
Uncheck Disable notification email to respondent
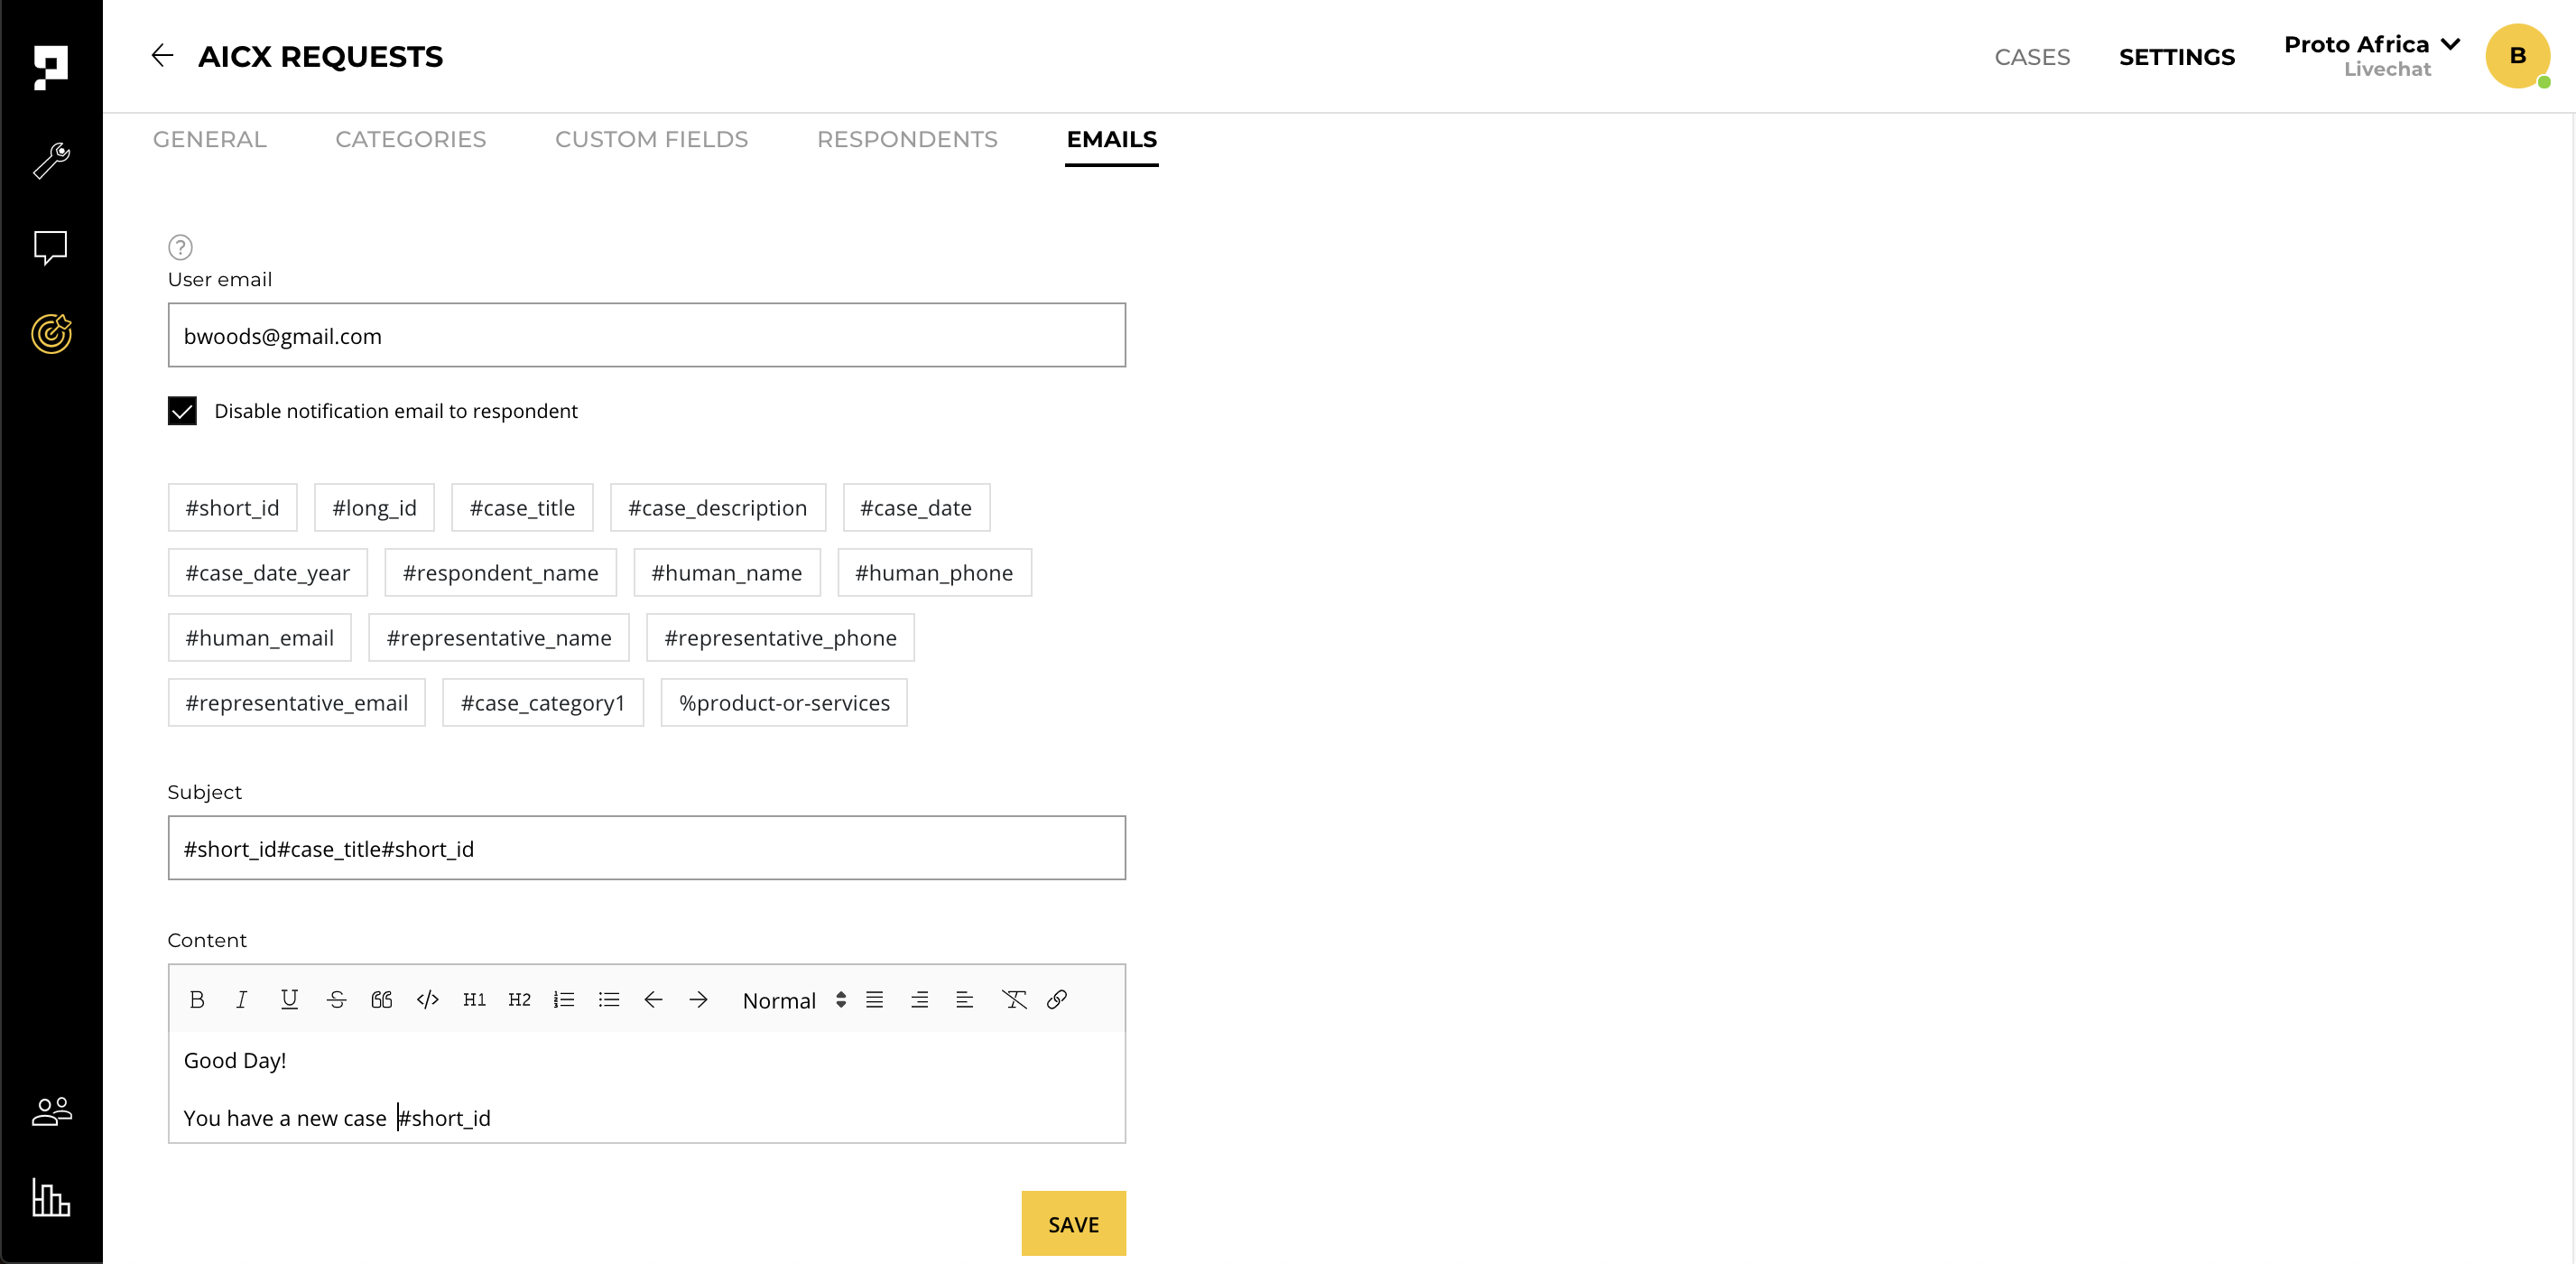(182, 411)
